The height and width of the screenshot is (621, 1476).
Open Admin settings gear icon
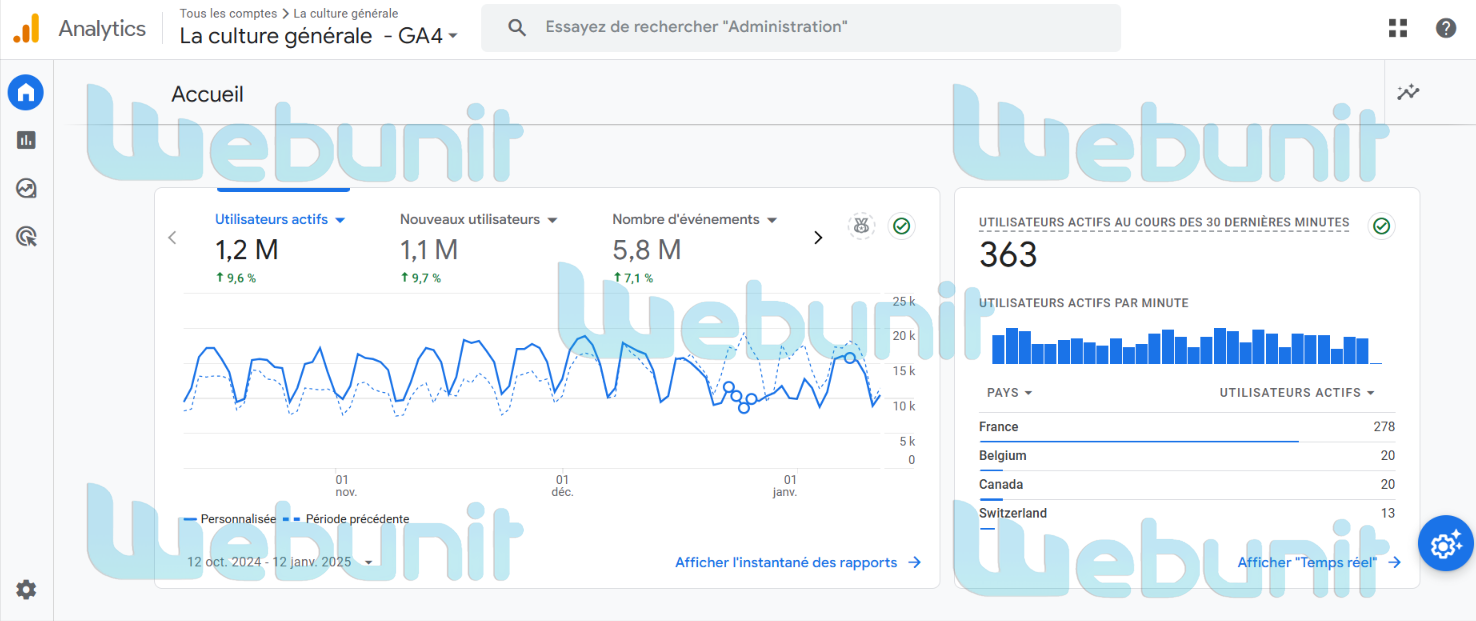pyautogui.click(x=26, y=590)
